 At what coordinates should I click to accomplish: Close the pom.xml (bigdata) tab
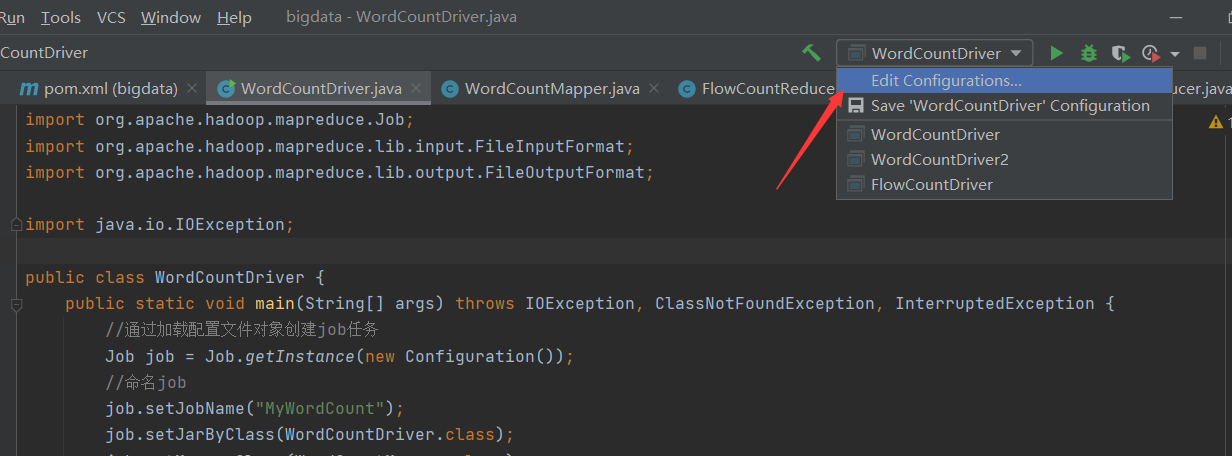(x=192, y=89)
